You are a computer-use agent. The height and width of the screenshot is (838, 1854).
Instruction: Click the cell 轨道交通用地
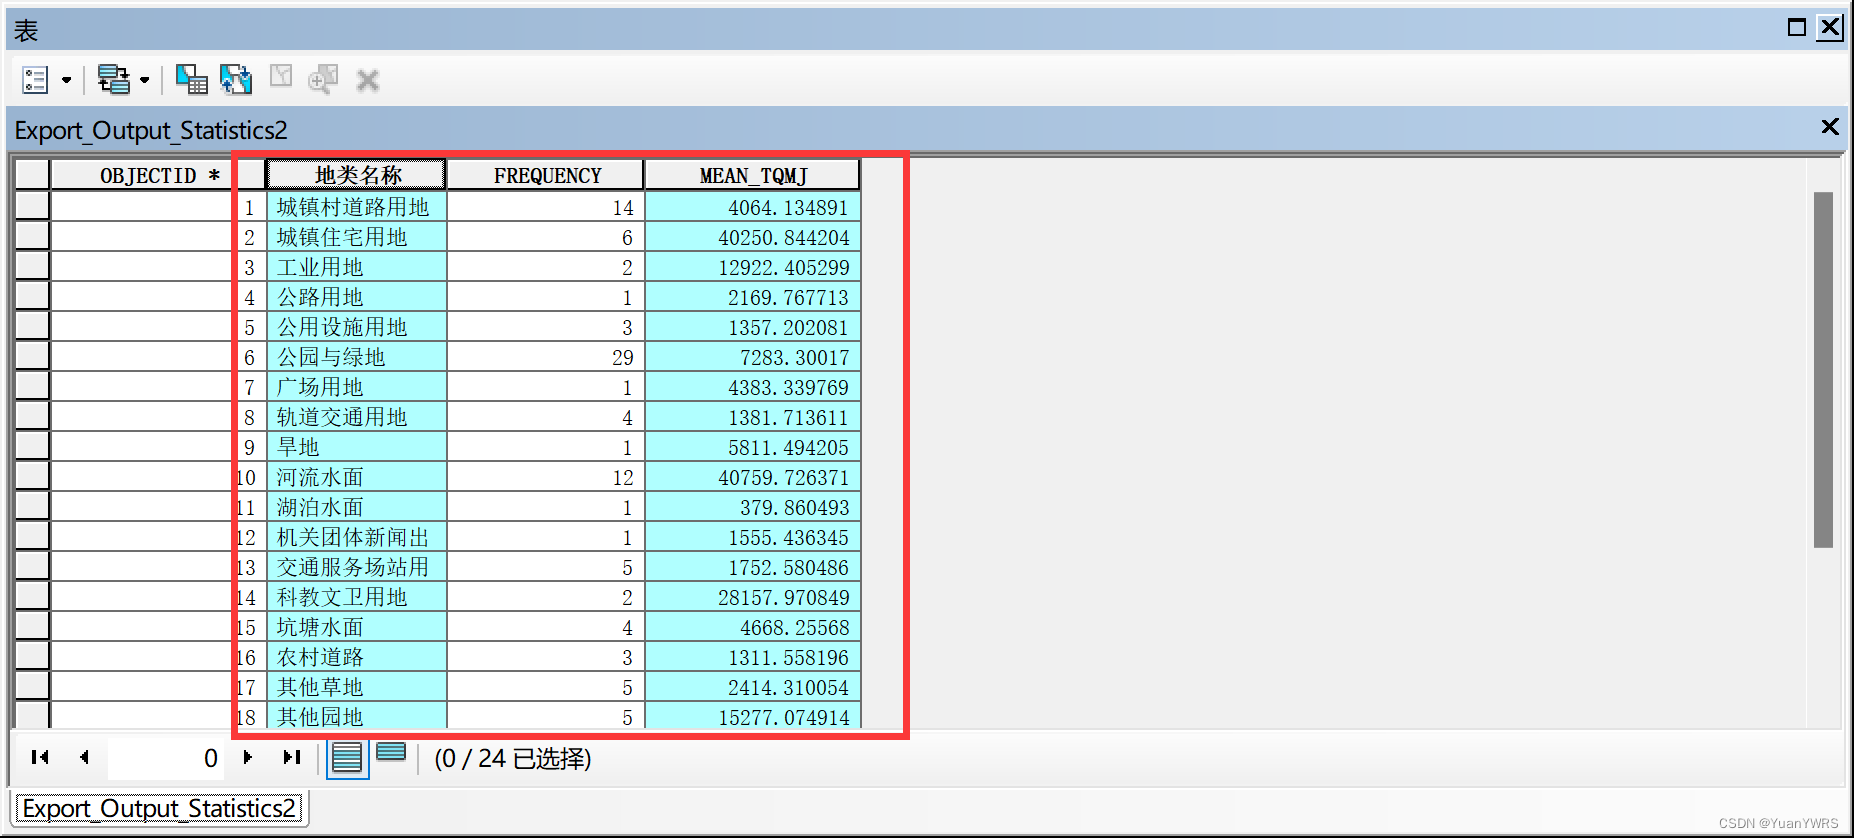pyautogui.click(x=356, y=417)
